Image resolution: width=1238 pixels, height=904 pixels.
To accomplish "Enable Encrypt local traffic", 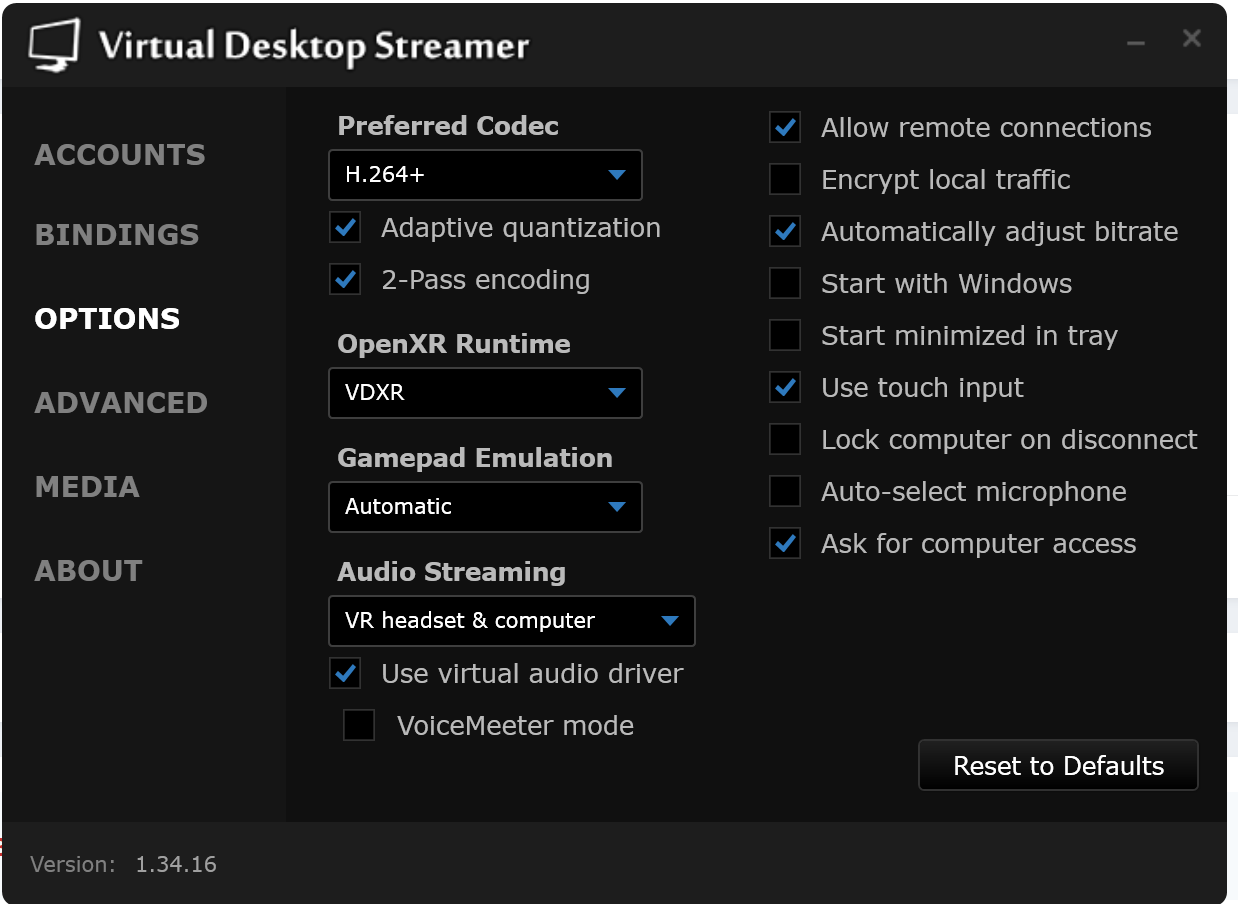I will (x=785, y=180).
